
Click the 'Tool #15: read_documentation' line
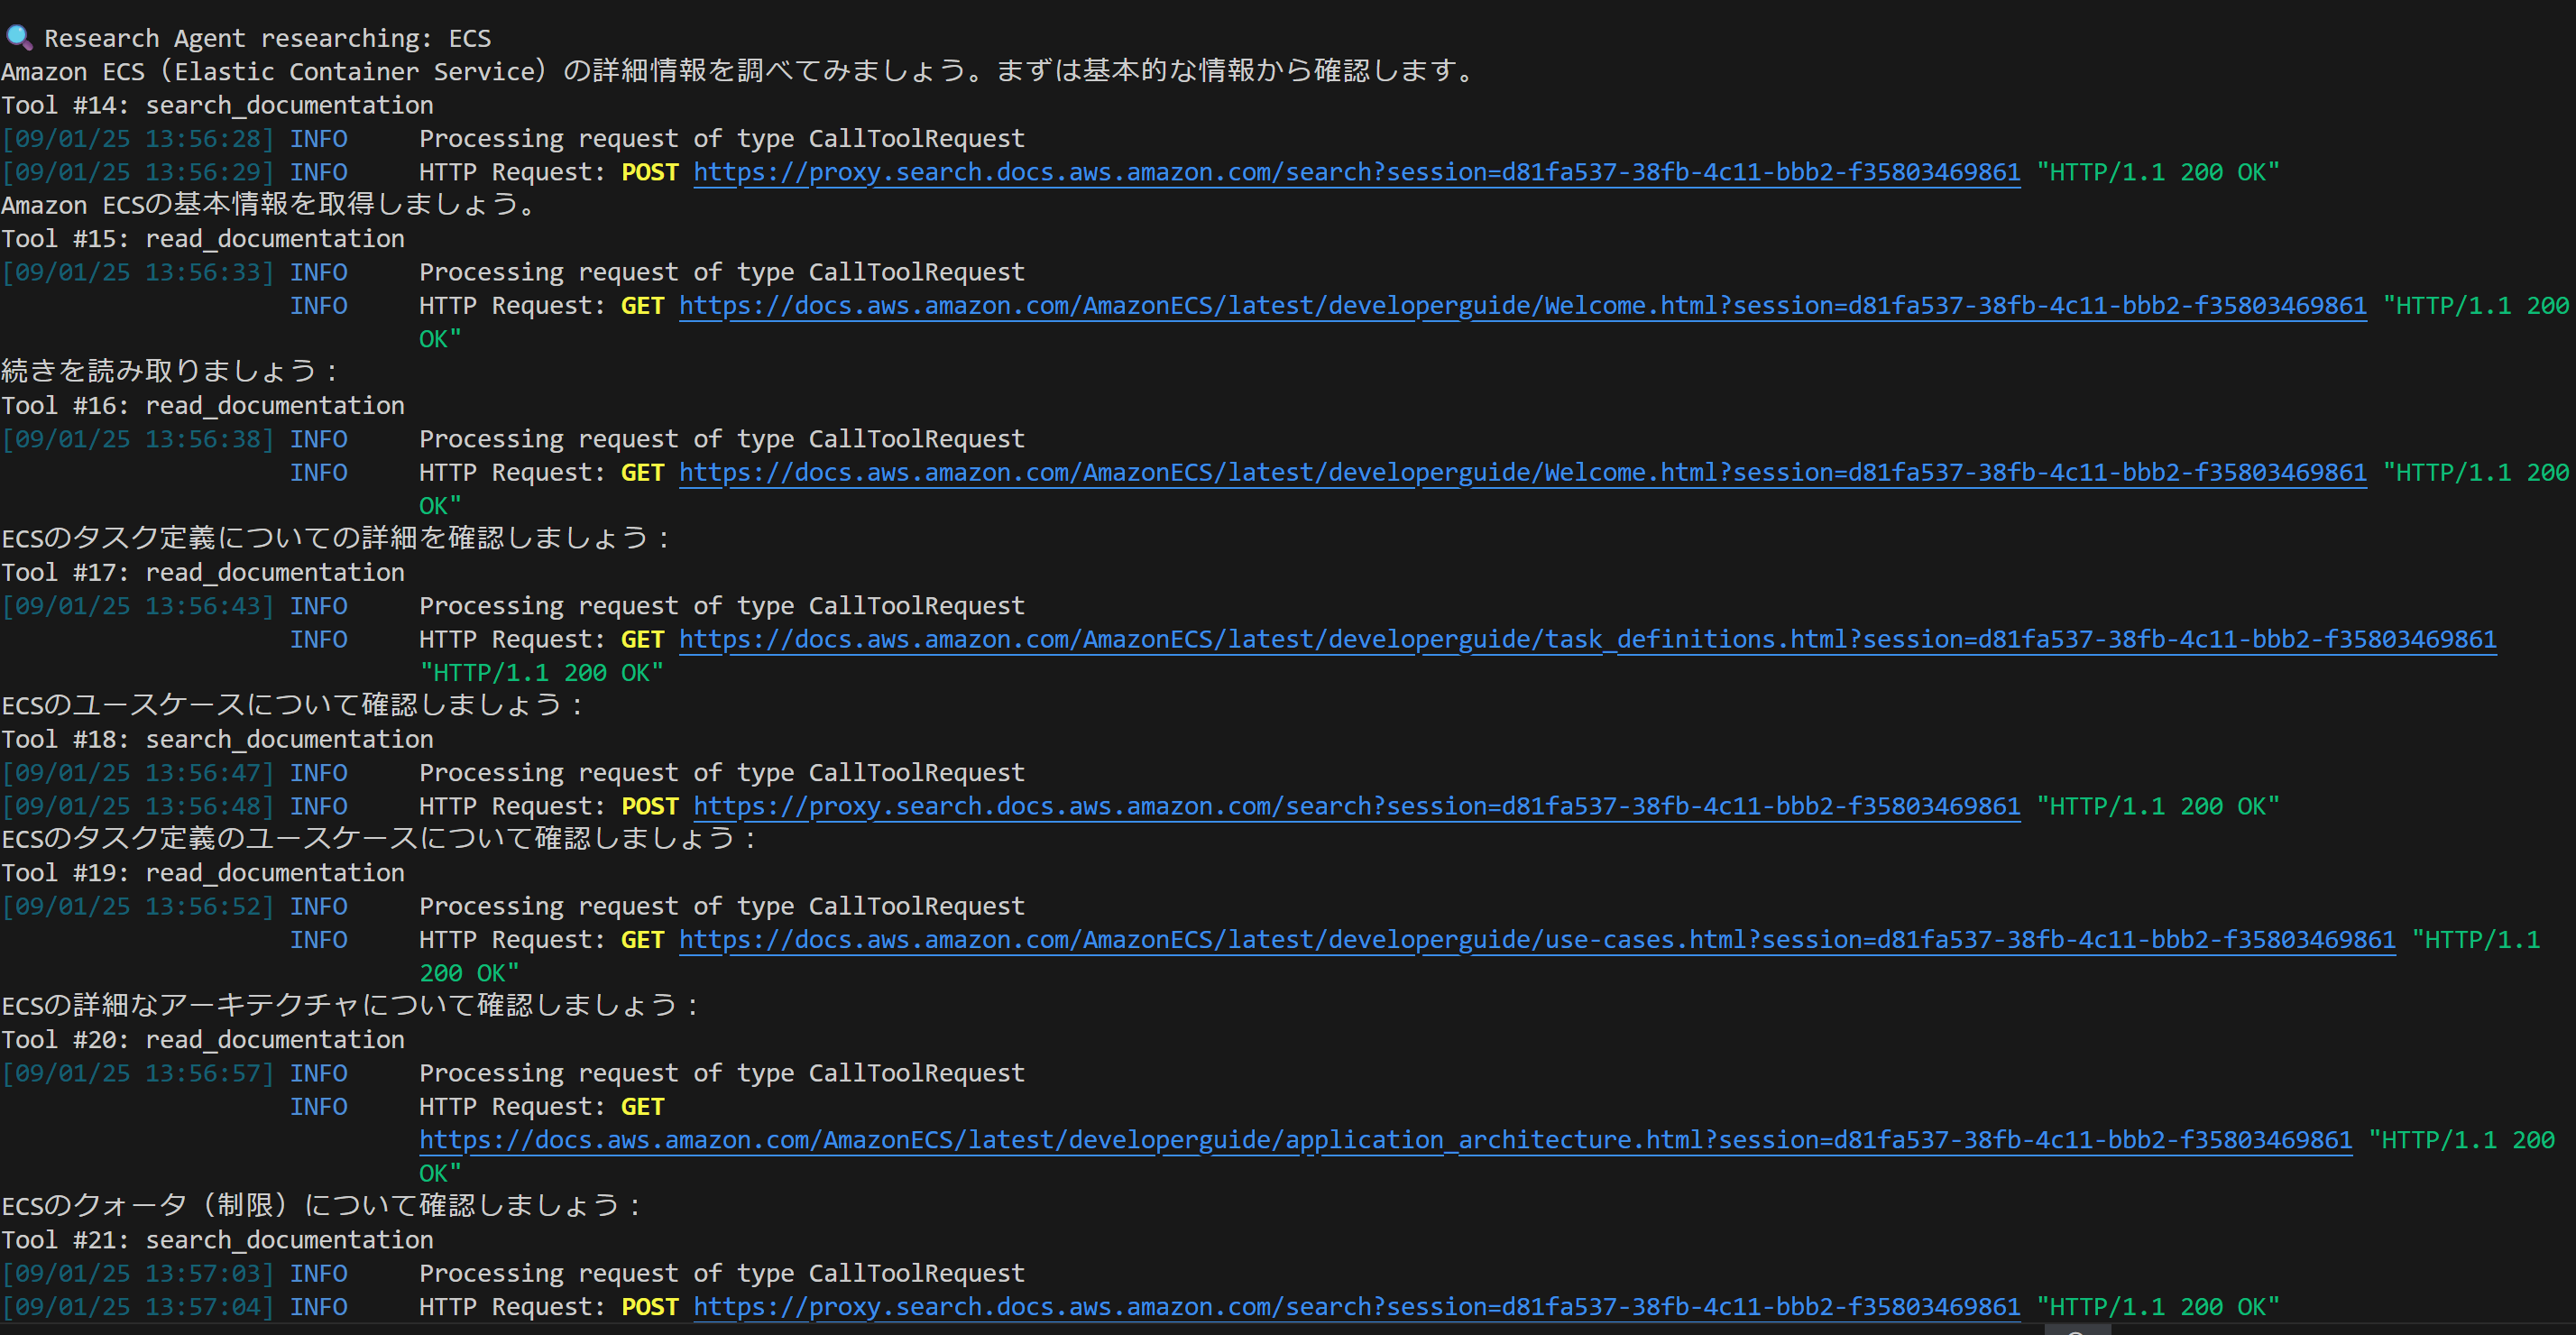203,239
